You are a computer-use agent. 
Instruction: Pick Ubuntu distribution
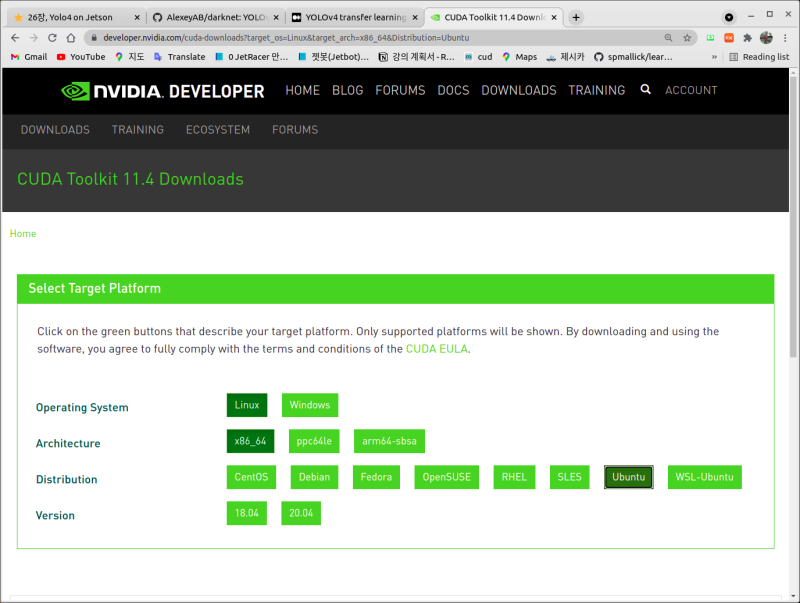pyautogui.click(x=629, y=477)
